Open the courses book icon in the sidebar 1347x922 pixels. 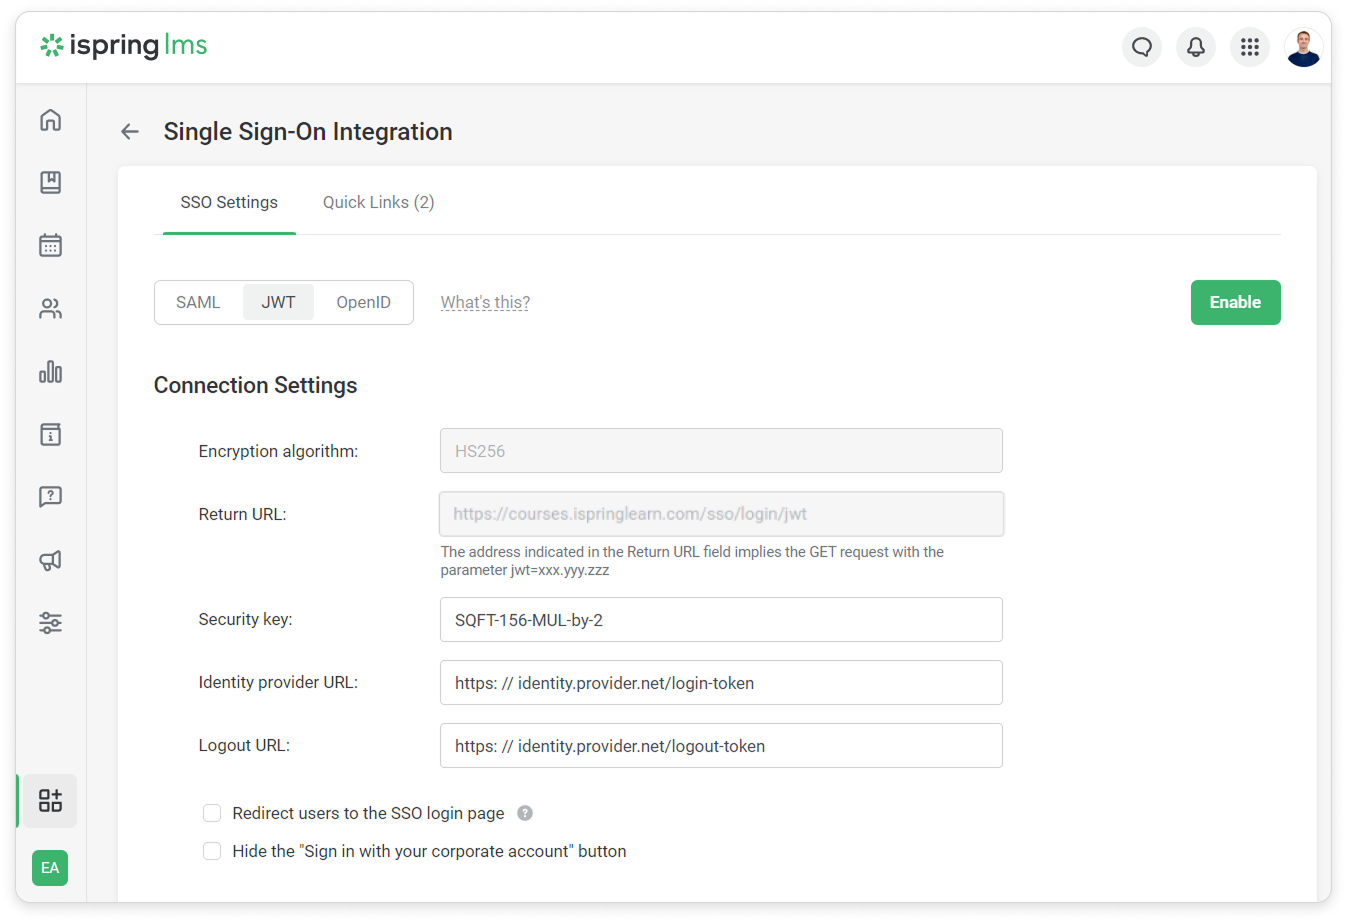click(x=50, y=182)
